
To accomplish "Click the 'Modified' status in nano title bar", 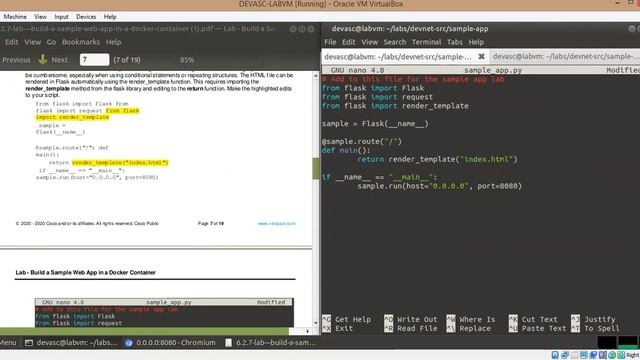I will (x=623, y=70).
